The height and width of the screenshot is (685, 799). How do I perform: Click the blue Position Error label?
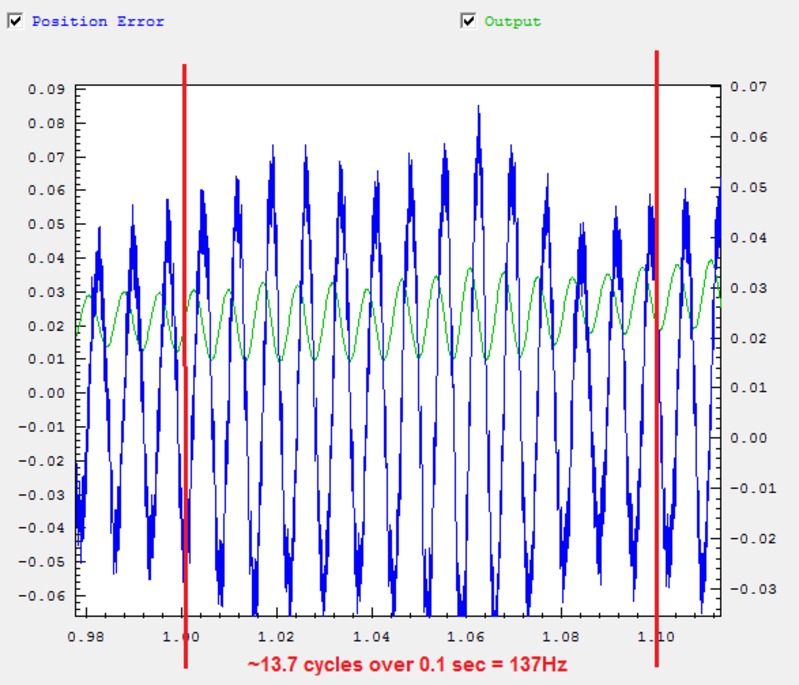click(x=98, y=21)
